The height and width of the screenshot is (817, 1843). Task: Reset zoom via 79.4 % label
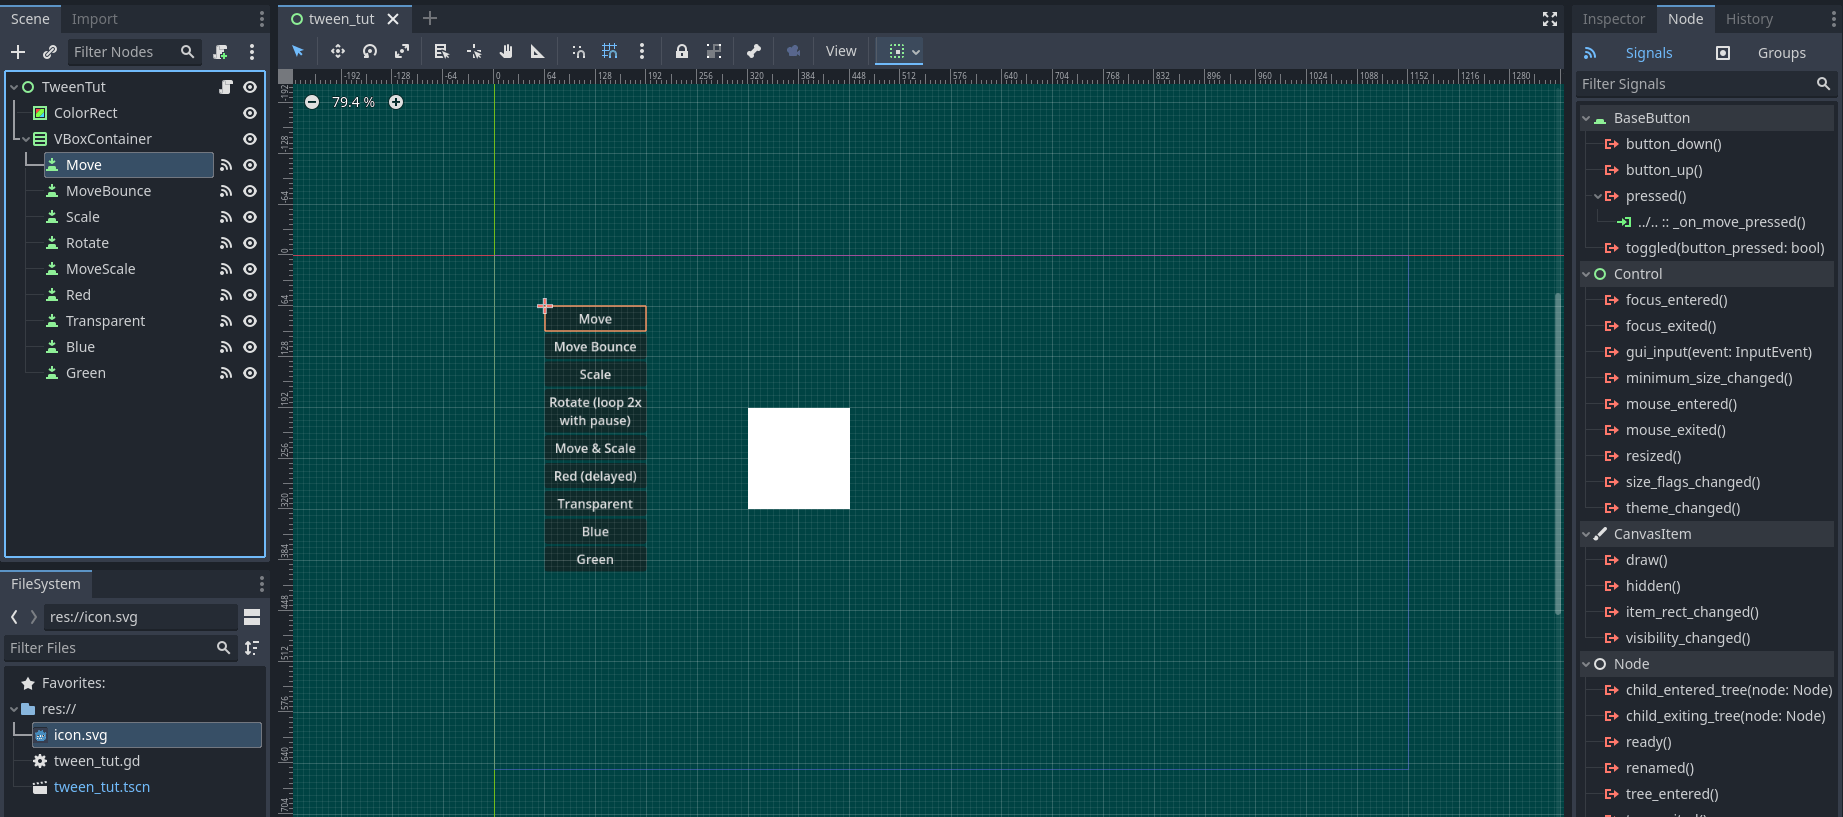(354, 102)
